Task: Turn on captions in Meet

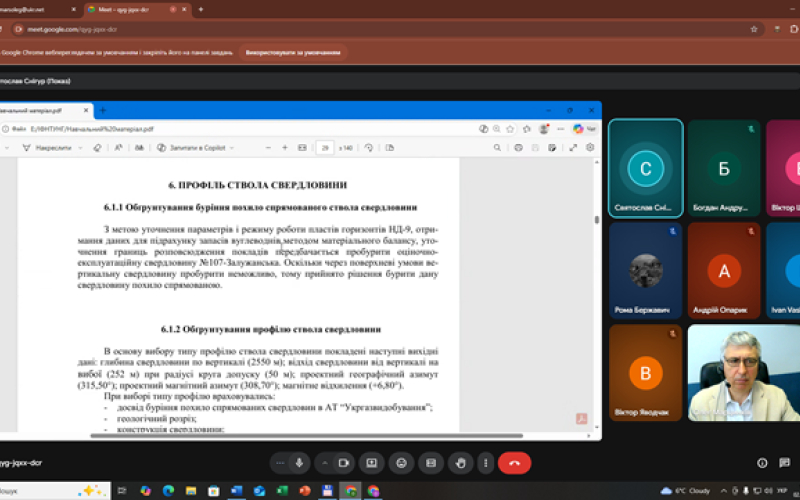Action: point(430,462)
